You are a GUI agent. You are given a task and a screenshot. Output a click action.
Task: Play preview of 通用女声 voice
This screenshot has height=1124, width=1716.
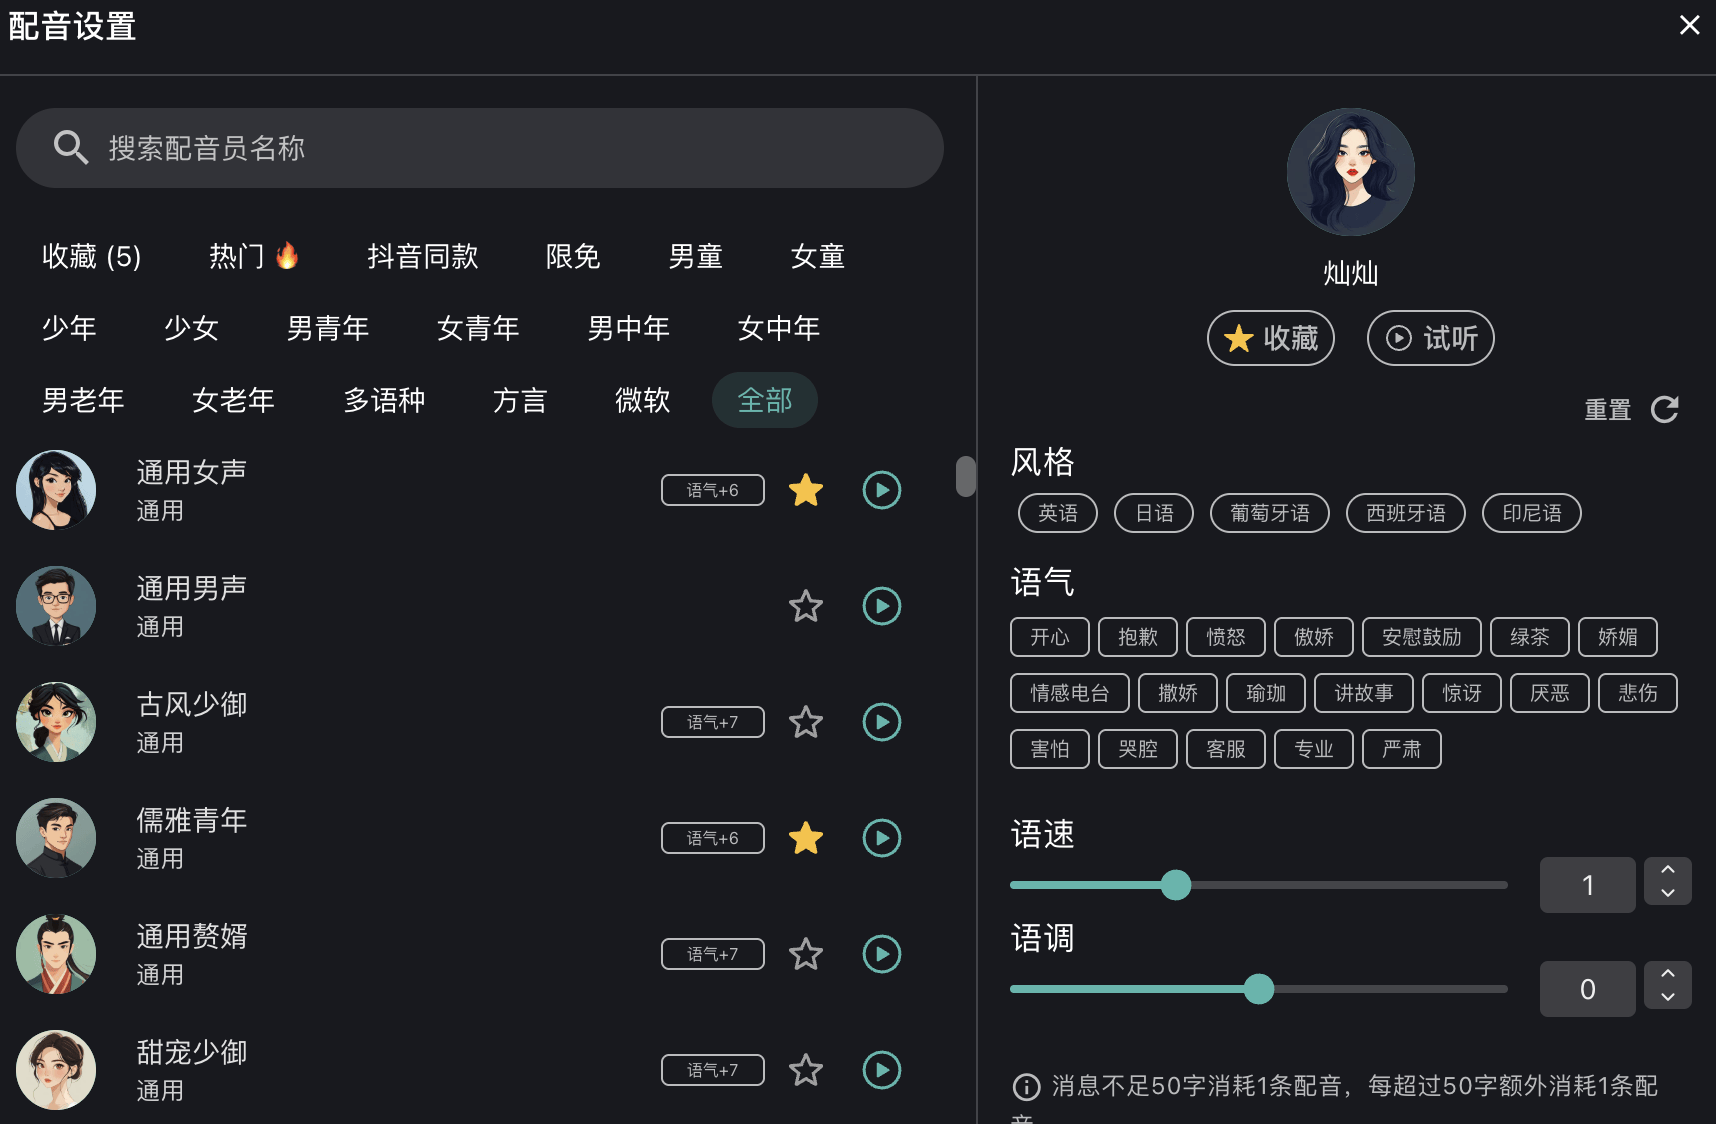(881, 490)
